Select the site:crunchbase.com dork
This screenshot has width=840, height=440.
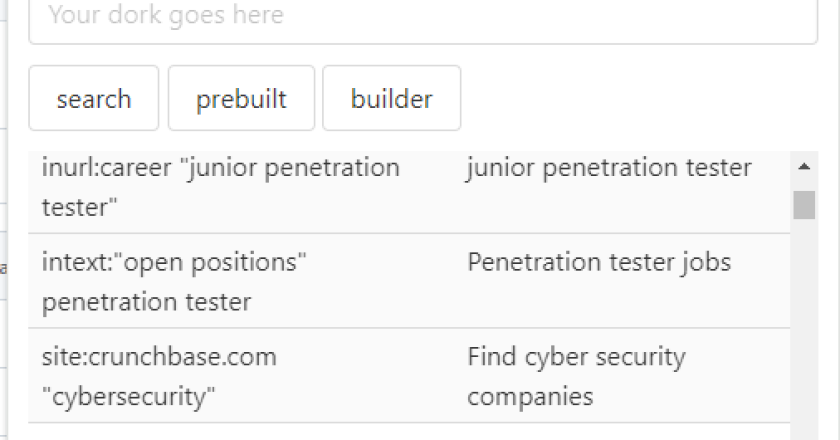click(160, 375)
